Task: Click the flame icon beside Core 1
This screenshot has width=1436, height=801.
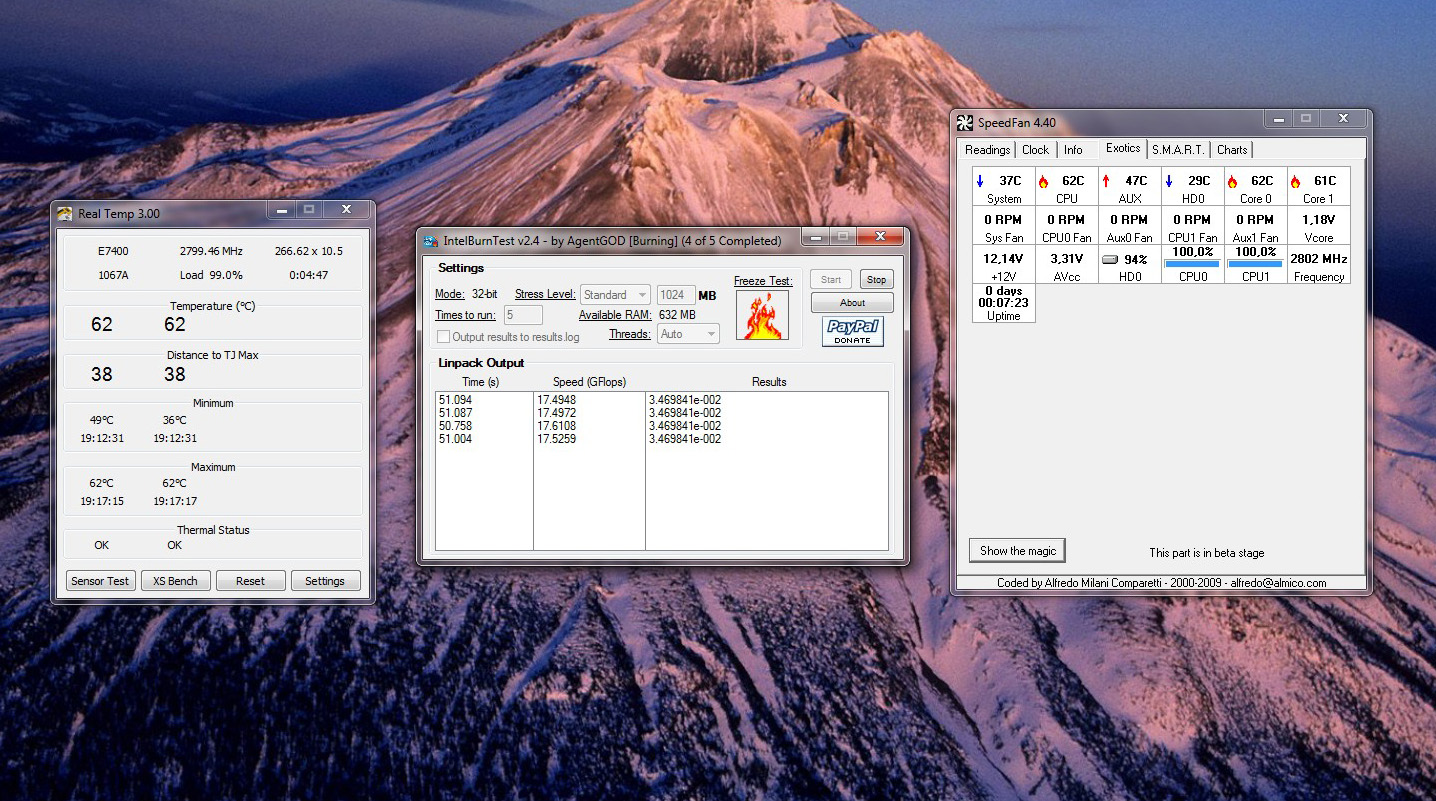Action: click(1295, 181)
